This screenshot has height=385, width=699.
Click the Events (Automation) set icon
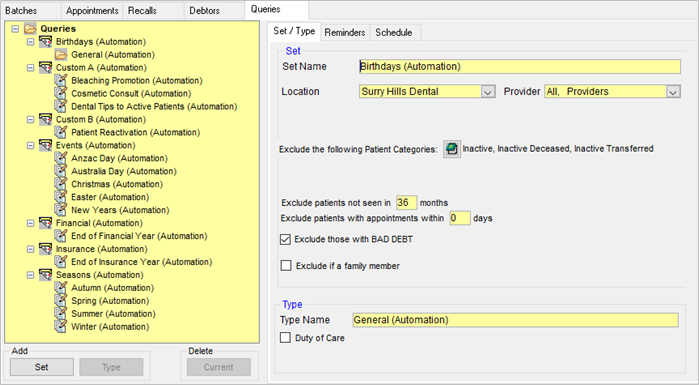45,145
